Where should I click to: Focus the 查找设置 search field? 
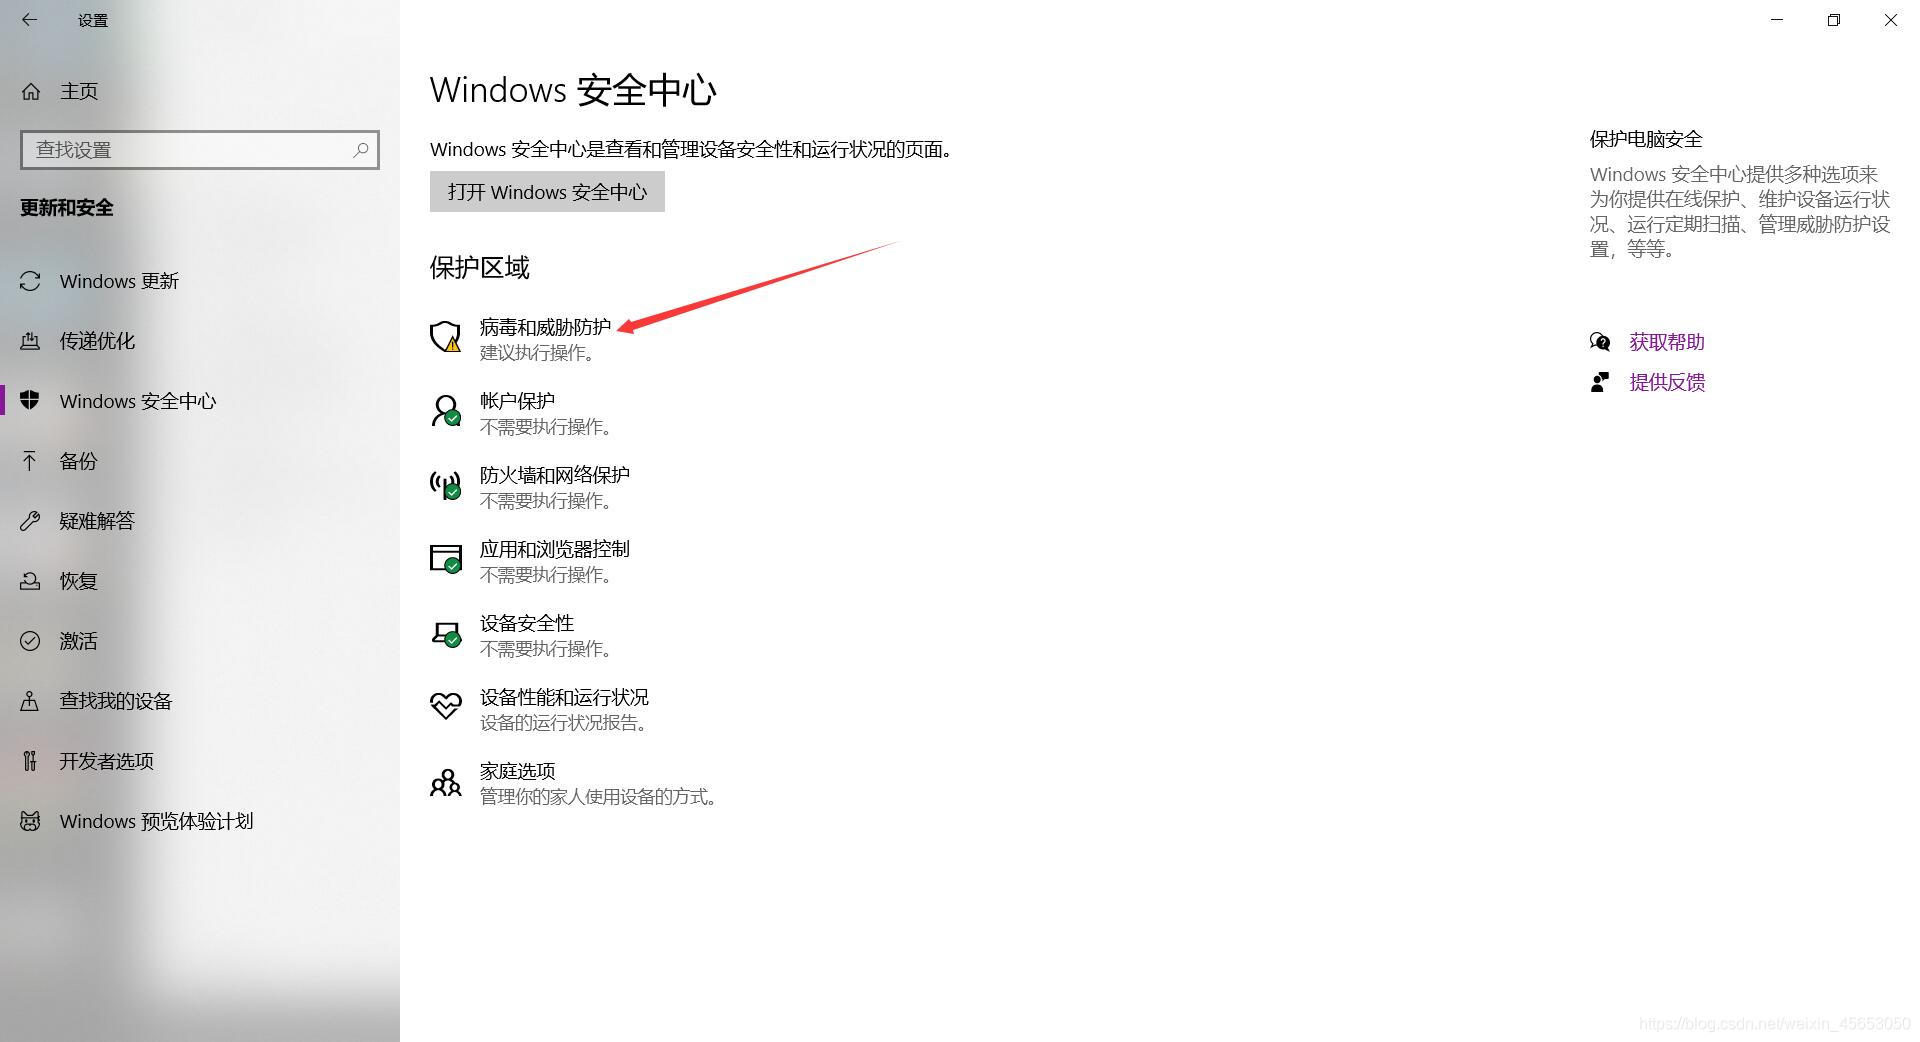(200, 150)
